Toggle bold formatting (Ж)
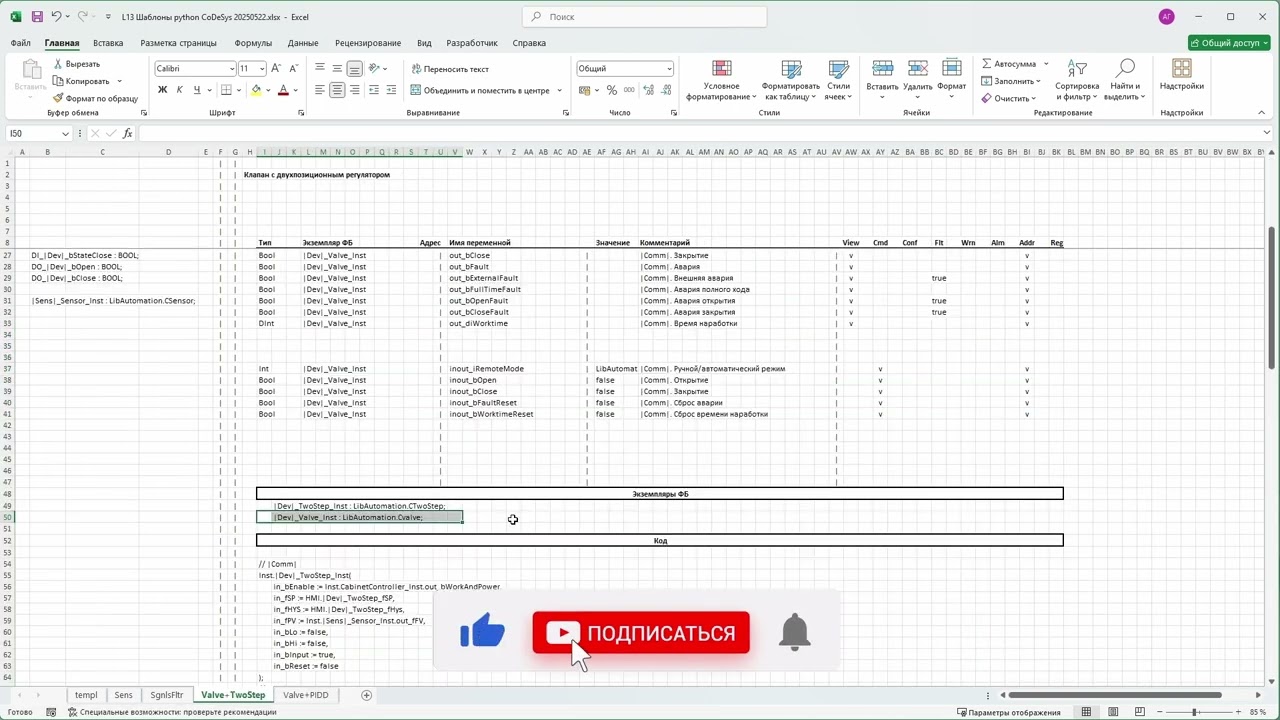This screenshot has height=720, width=1280. coord(162,90)
